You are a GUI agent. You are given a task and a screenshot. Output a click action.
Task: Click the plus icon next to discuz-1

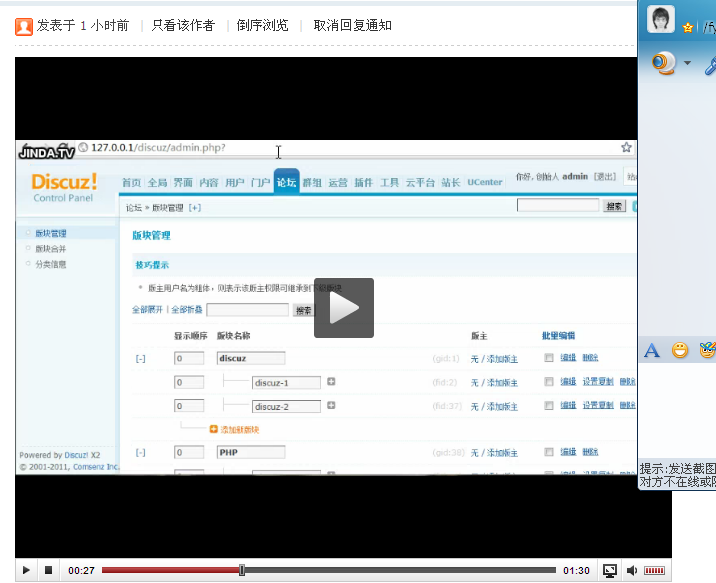(332, 381)
